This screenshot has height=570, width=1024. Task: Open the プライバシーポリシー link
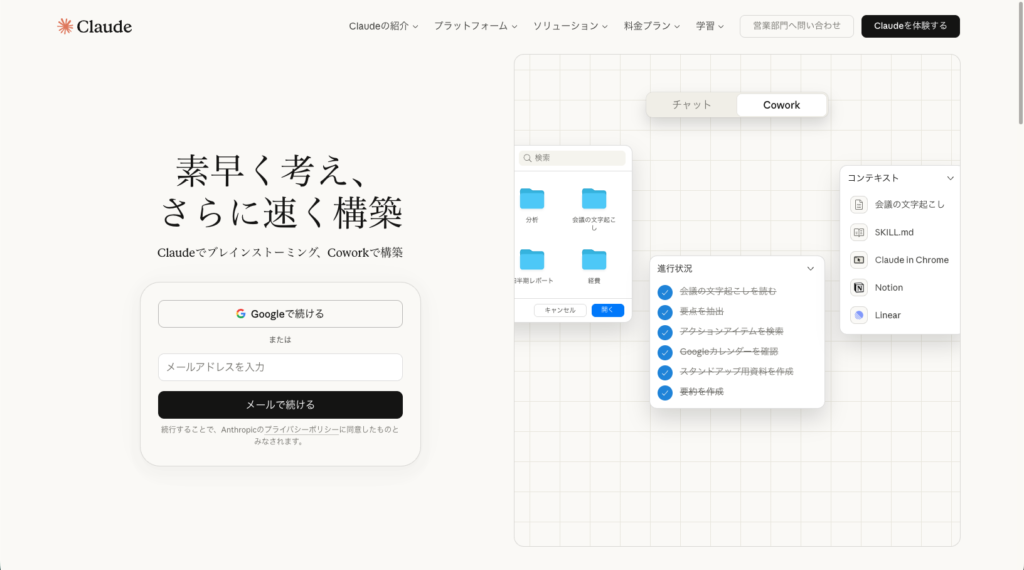(300, 429)
